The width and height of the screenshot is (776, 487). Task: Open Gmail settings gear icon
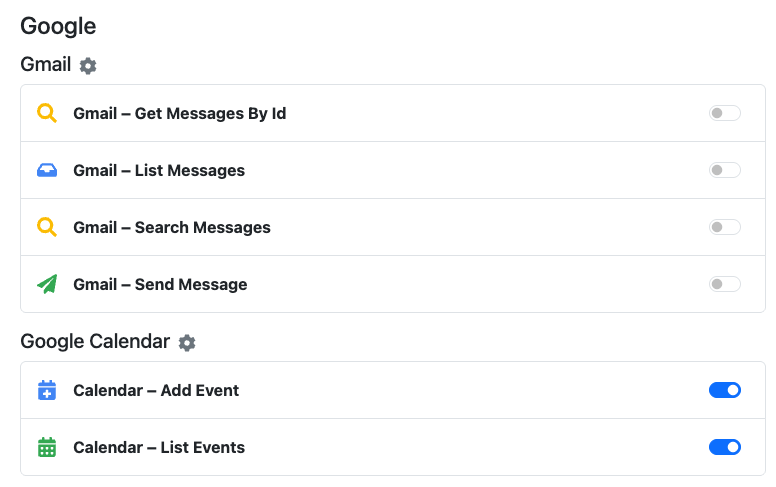point(88,66)
